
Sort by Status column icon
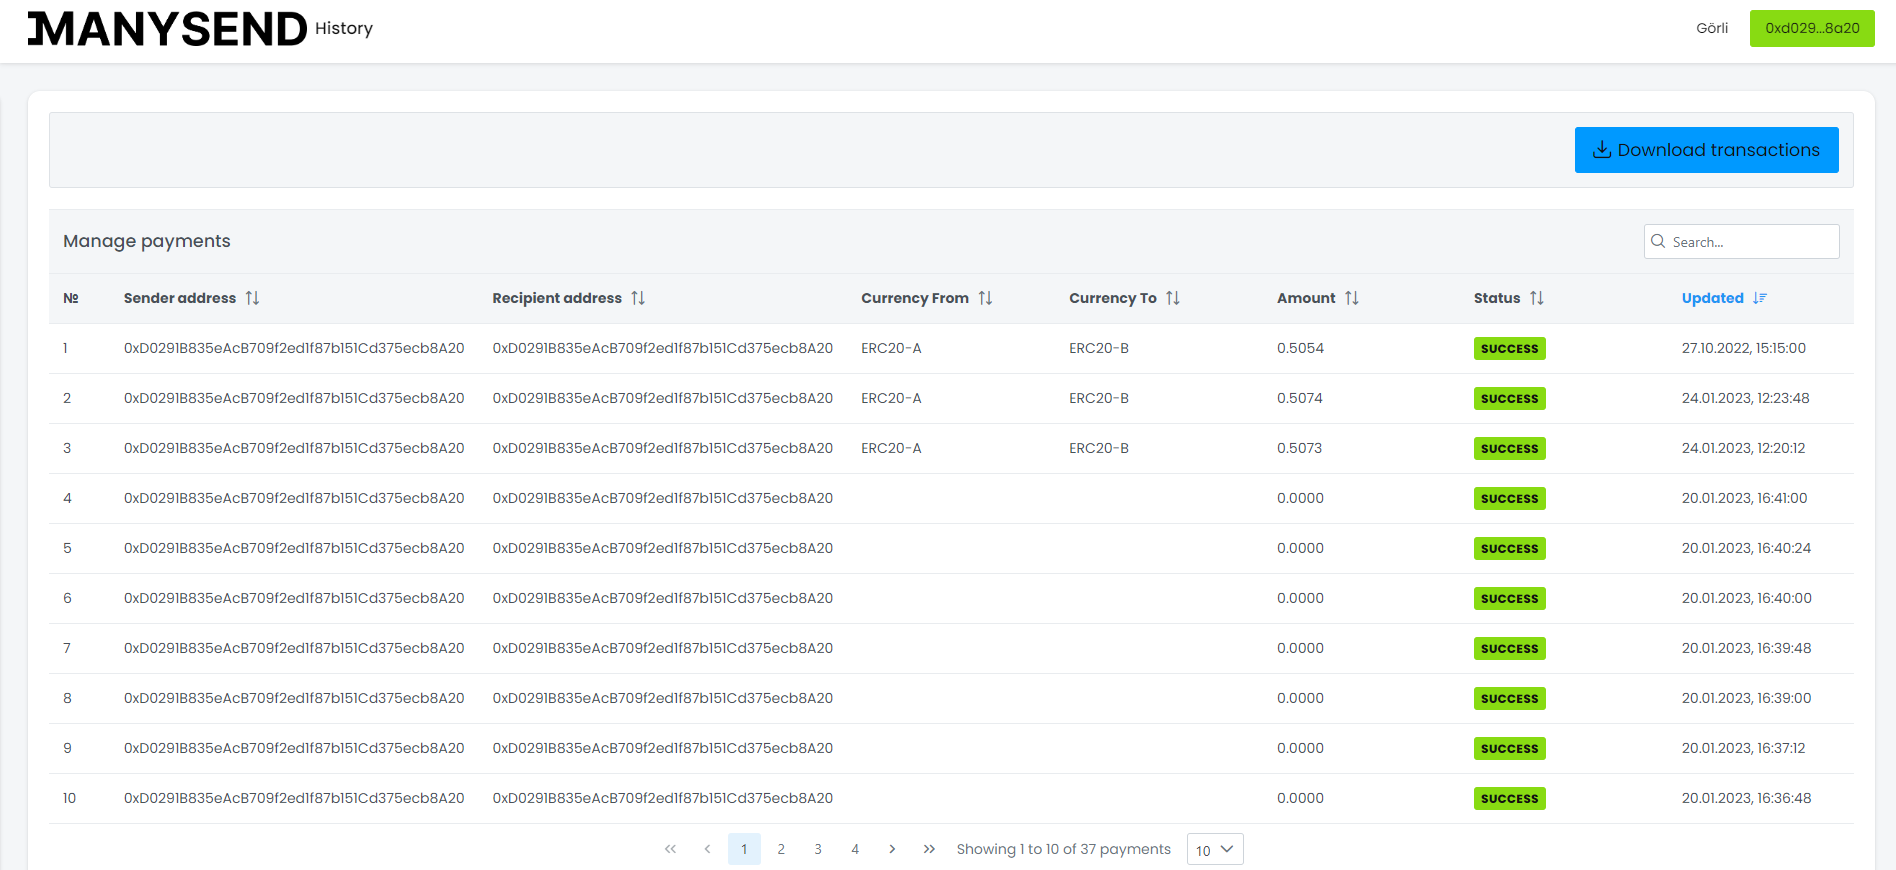pos(1537,298)
